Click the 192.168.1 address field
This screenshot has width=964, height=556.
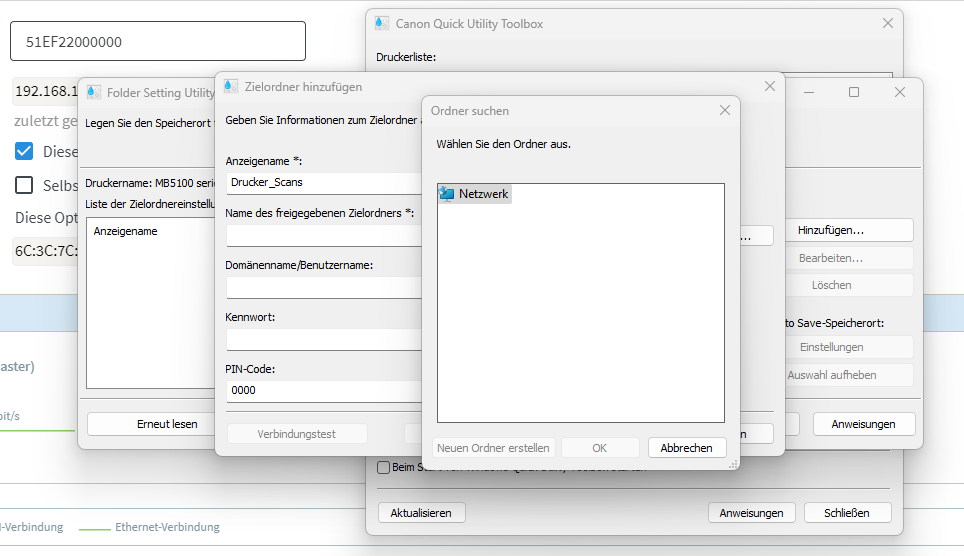tap(45, 91)
